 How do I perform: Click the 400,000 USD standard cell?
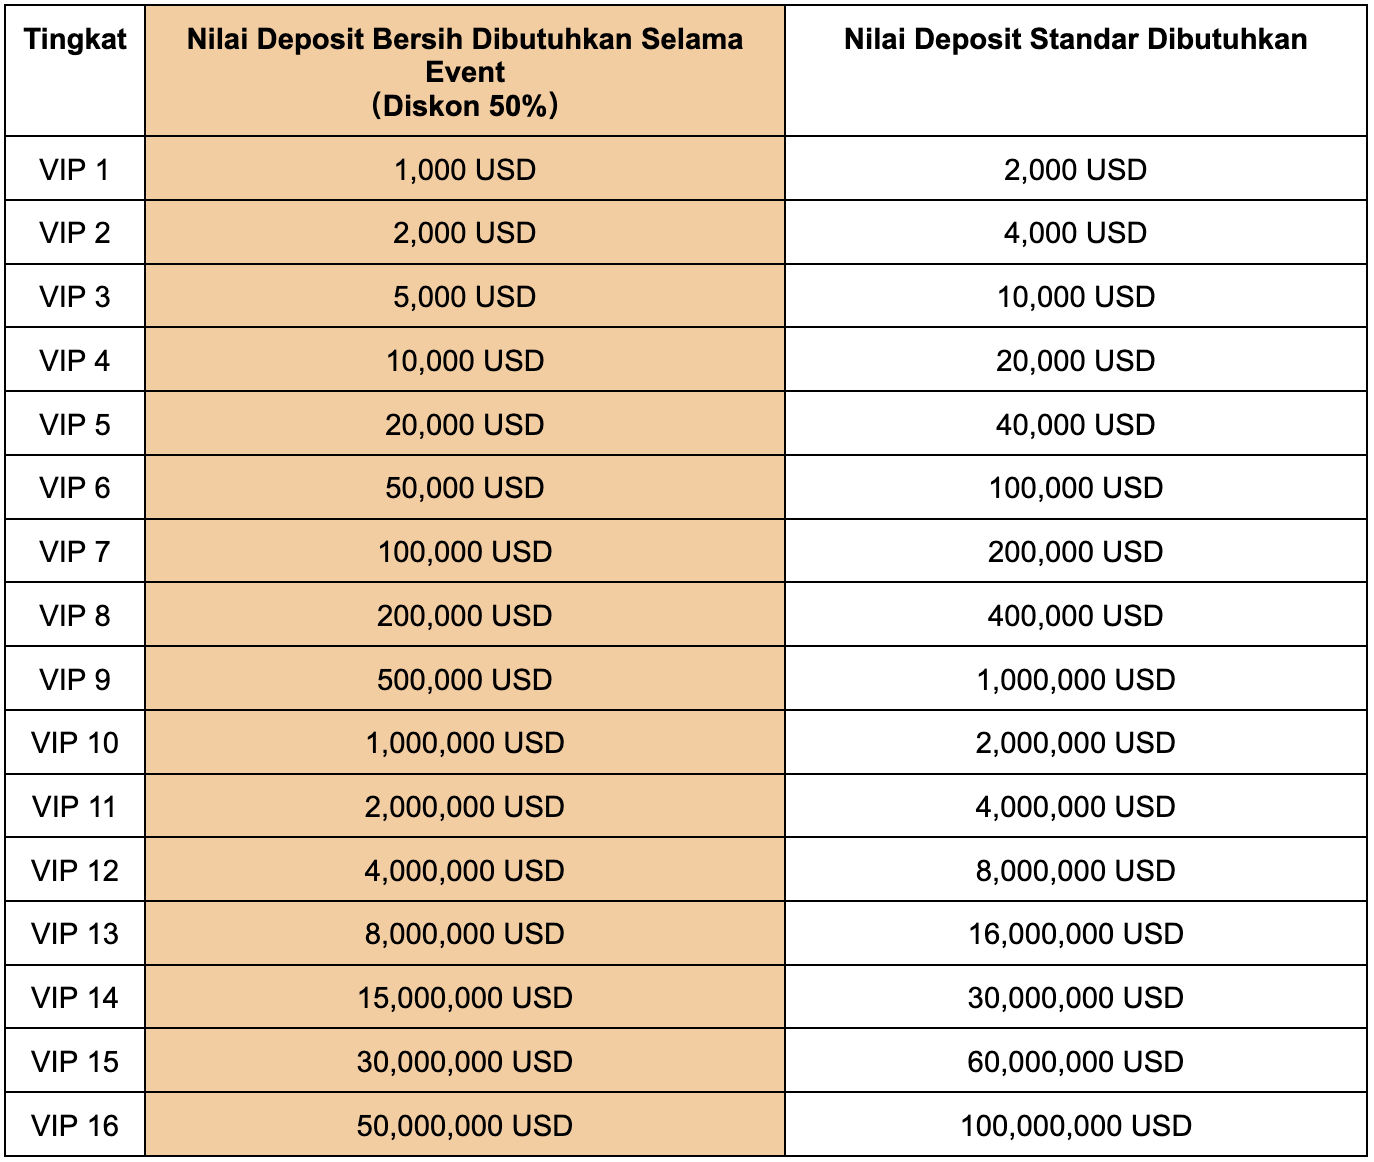click(1075, 616)
